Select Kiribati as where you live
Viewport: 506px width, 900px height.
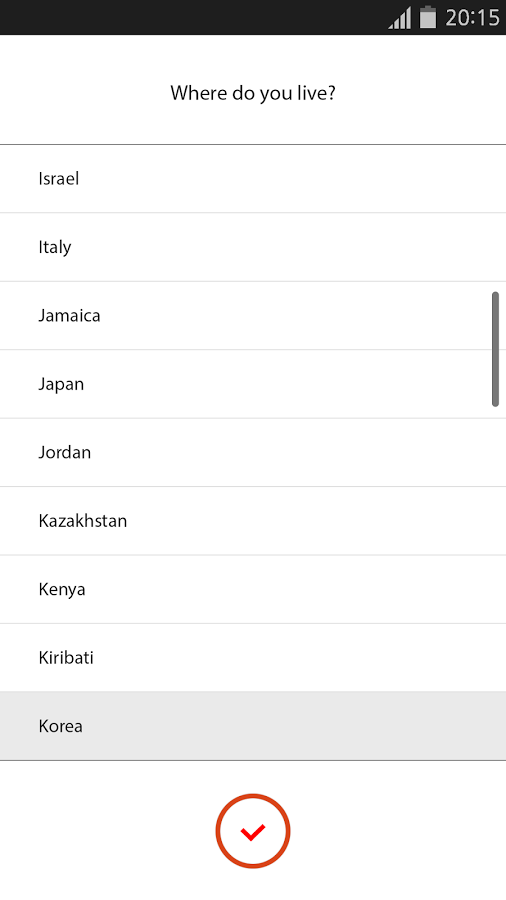click(253, 657)
